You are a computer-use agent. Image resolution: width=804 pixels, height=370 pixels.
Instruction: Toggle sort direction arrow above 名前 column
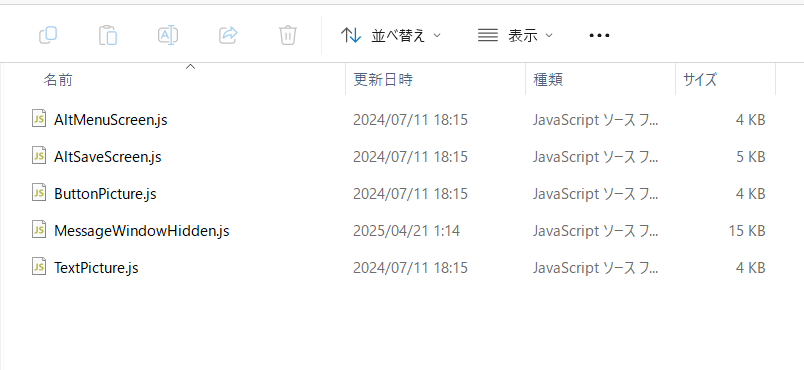coord(191,67)
